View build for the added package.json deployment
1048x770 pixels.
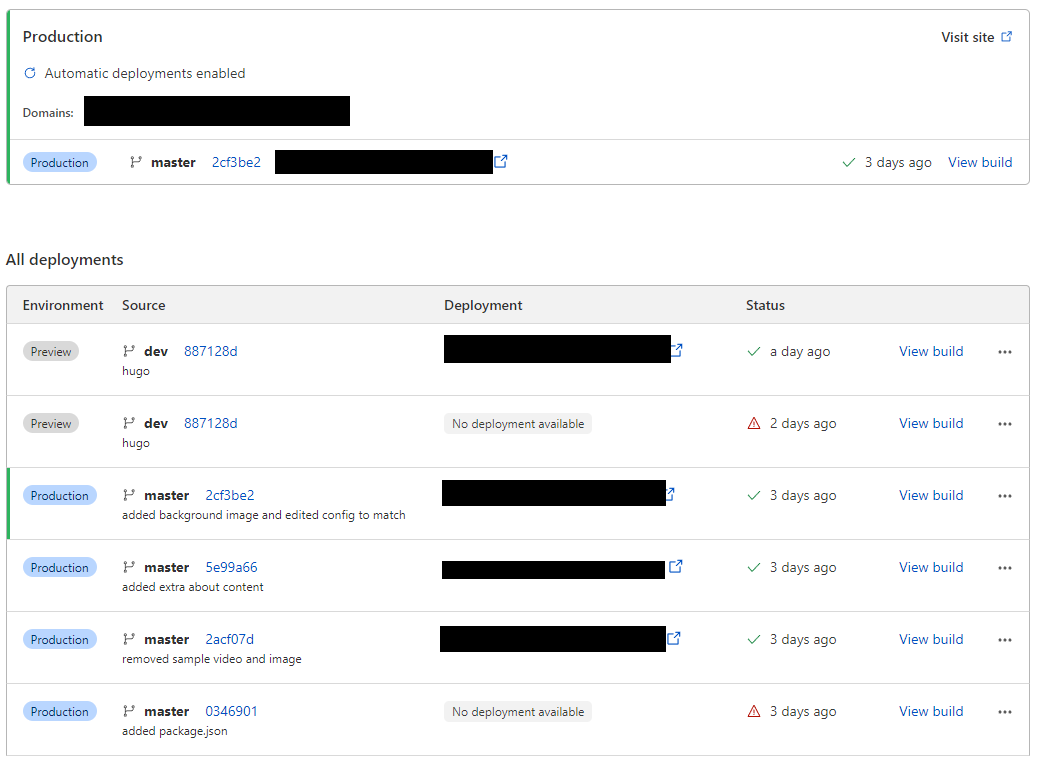pyautogui.click(x=931, y=711)
